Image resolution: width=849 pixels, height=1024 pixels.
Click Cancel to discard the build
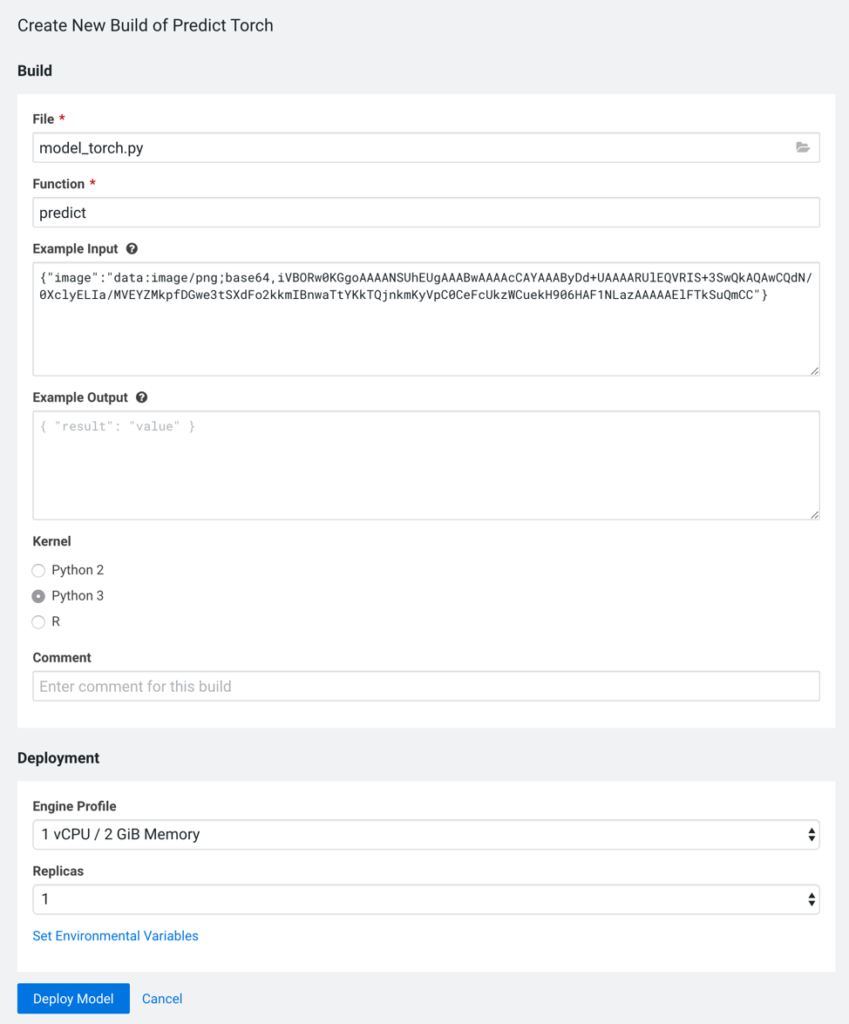[162, 998]
